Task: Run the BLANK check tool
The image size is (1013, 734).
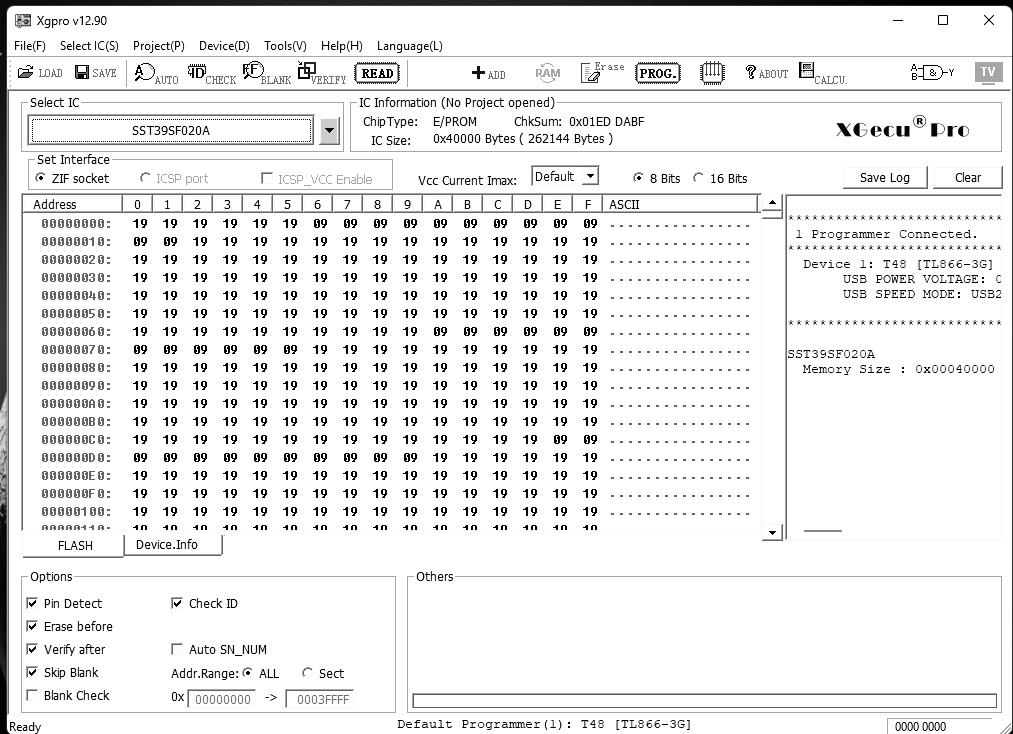Action: (x=266, y=73)
